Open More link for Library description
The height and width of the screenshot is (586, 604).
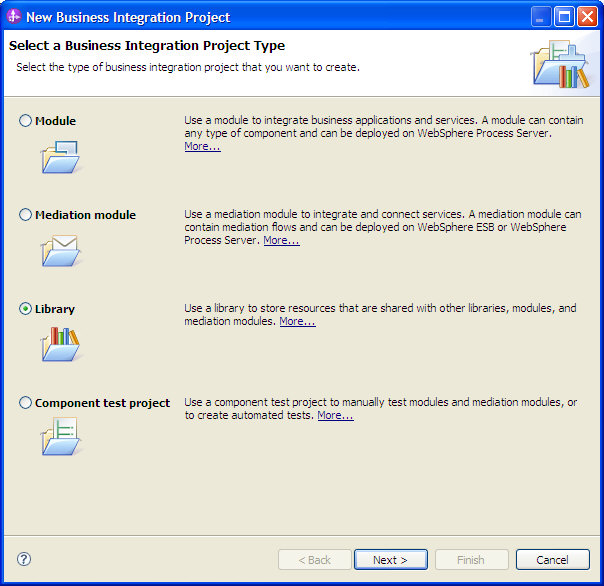point(297,321)
